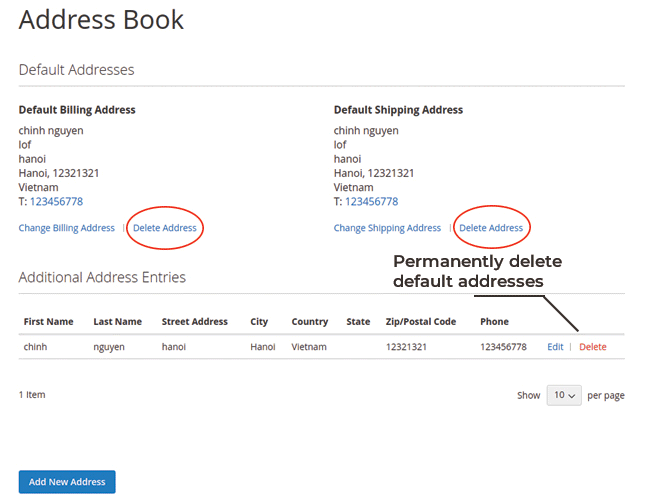Delete the default shipping address
The width and height of the screenshot is (650, 500).
coord(491,228)
